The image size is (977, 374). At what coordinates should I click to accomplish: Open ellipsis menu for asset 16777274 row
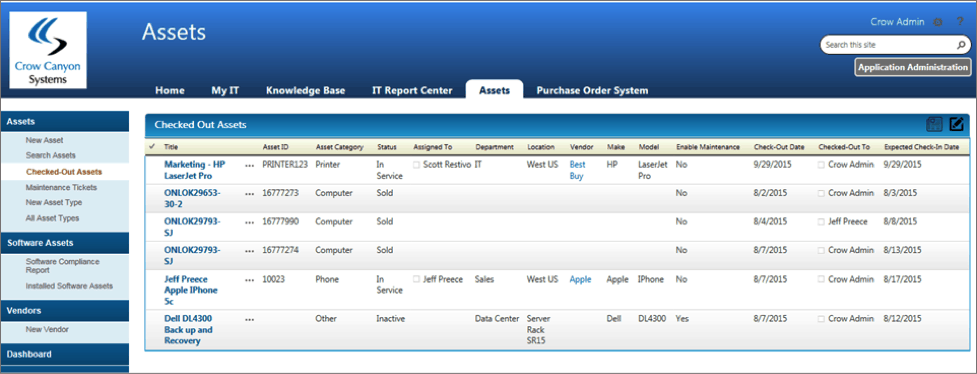tap(250, 251)
